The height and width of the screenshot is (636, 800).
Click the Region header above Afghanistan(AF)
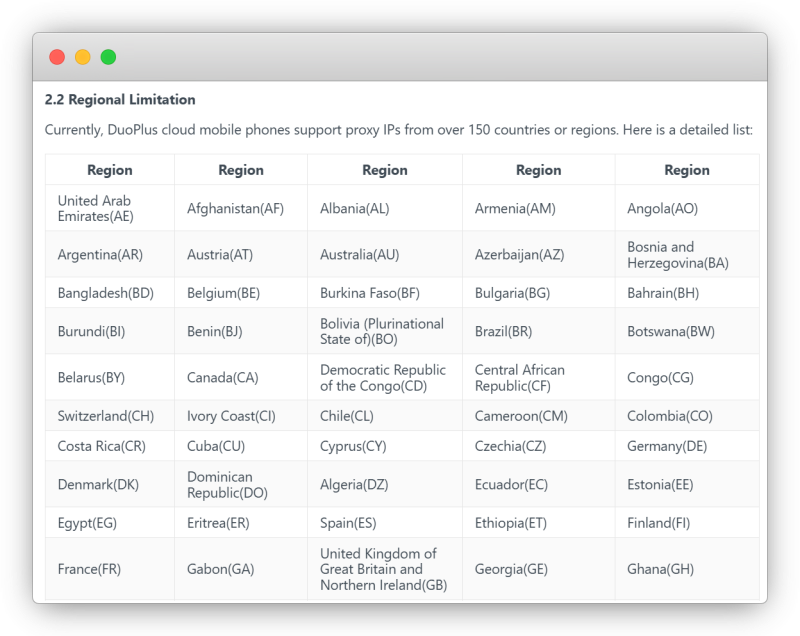[240, 170]
